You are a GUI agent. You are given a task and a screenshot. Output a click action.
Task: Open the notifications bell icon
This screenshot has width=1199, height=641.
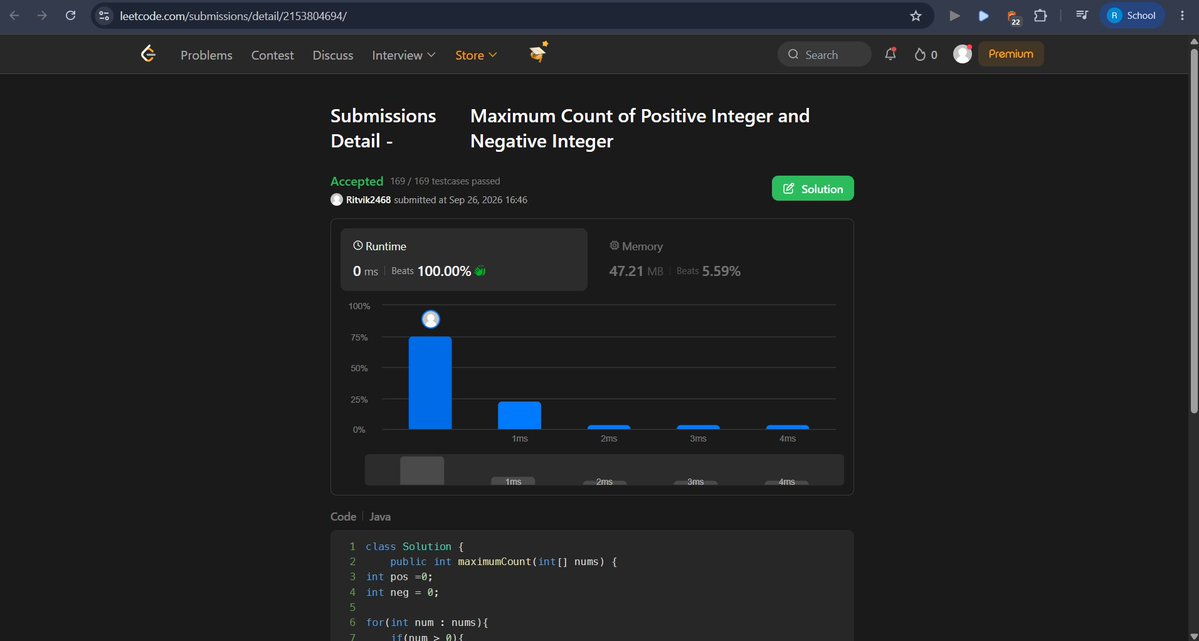(890, 54)
